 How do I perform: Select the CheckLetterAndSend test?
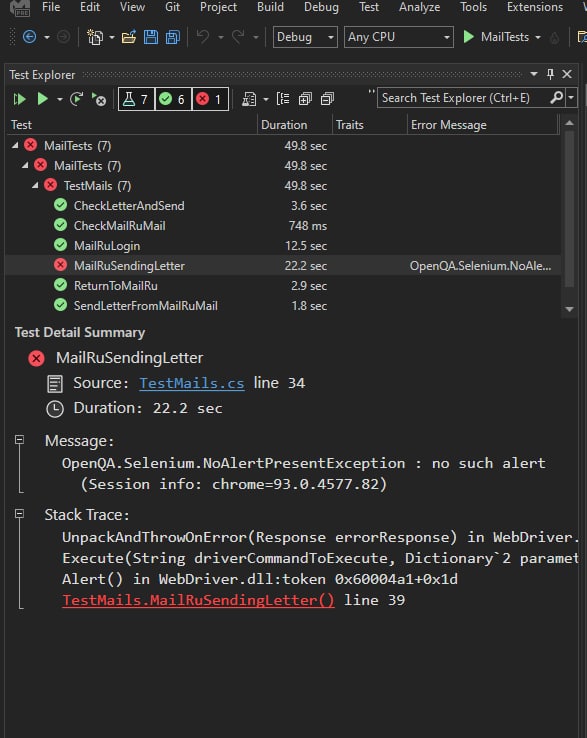pos(129,206)
